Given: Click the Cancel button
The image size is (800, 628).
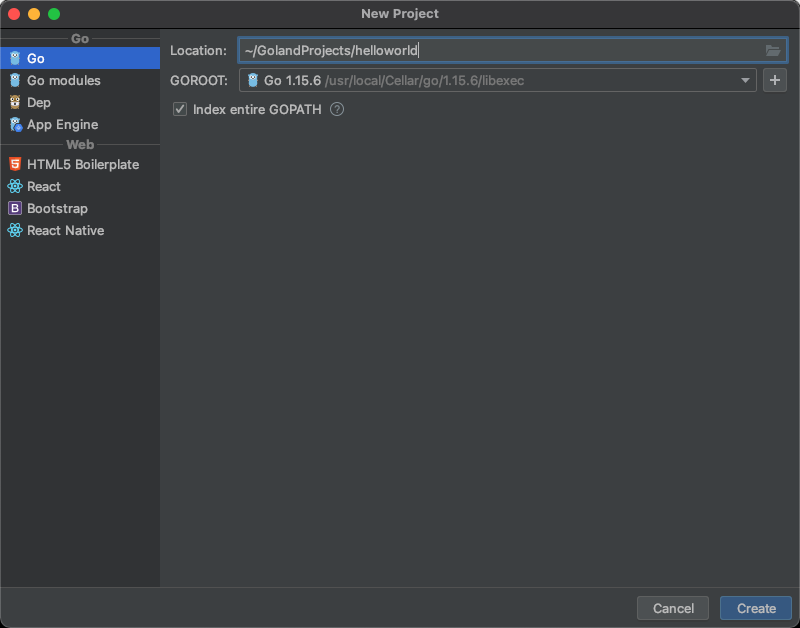Looking at the screenshot, I should [x=673, y=608].
